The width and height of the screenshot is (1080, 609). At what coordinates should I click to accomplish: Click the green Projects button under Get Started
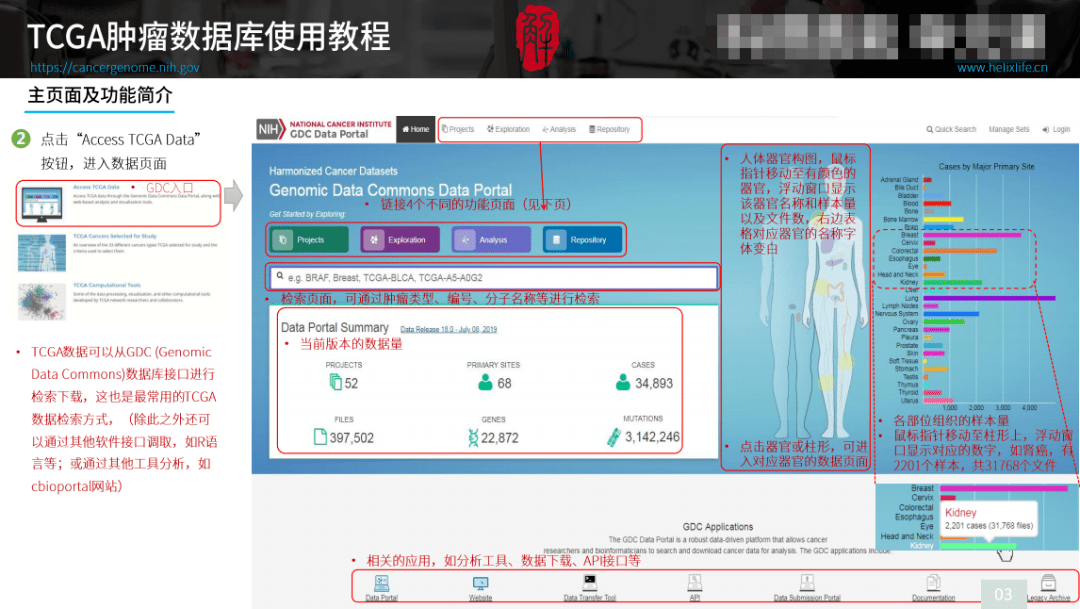[x=309, y=240]
